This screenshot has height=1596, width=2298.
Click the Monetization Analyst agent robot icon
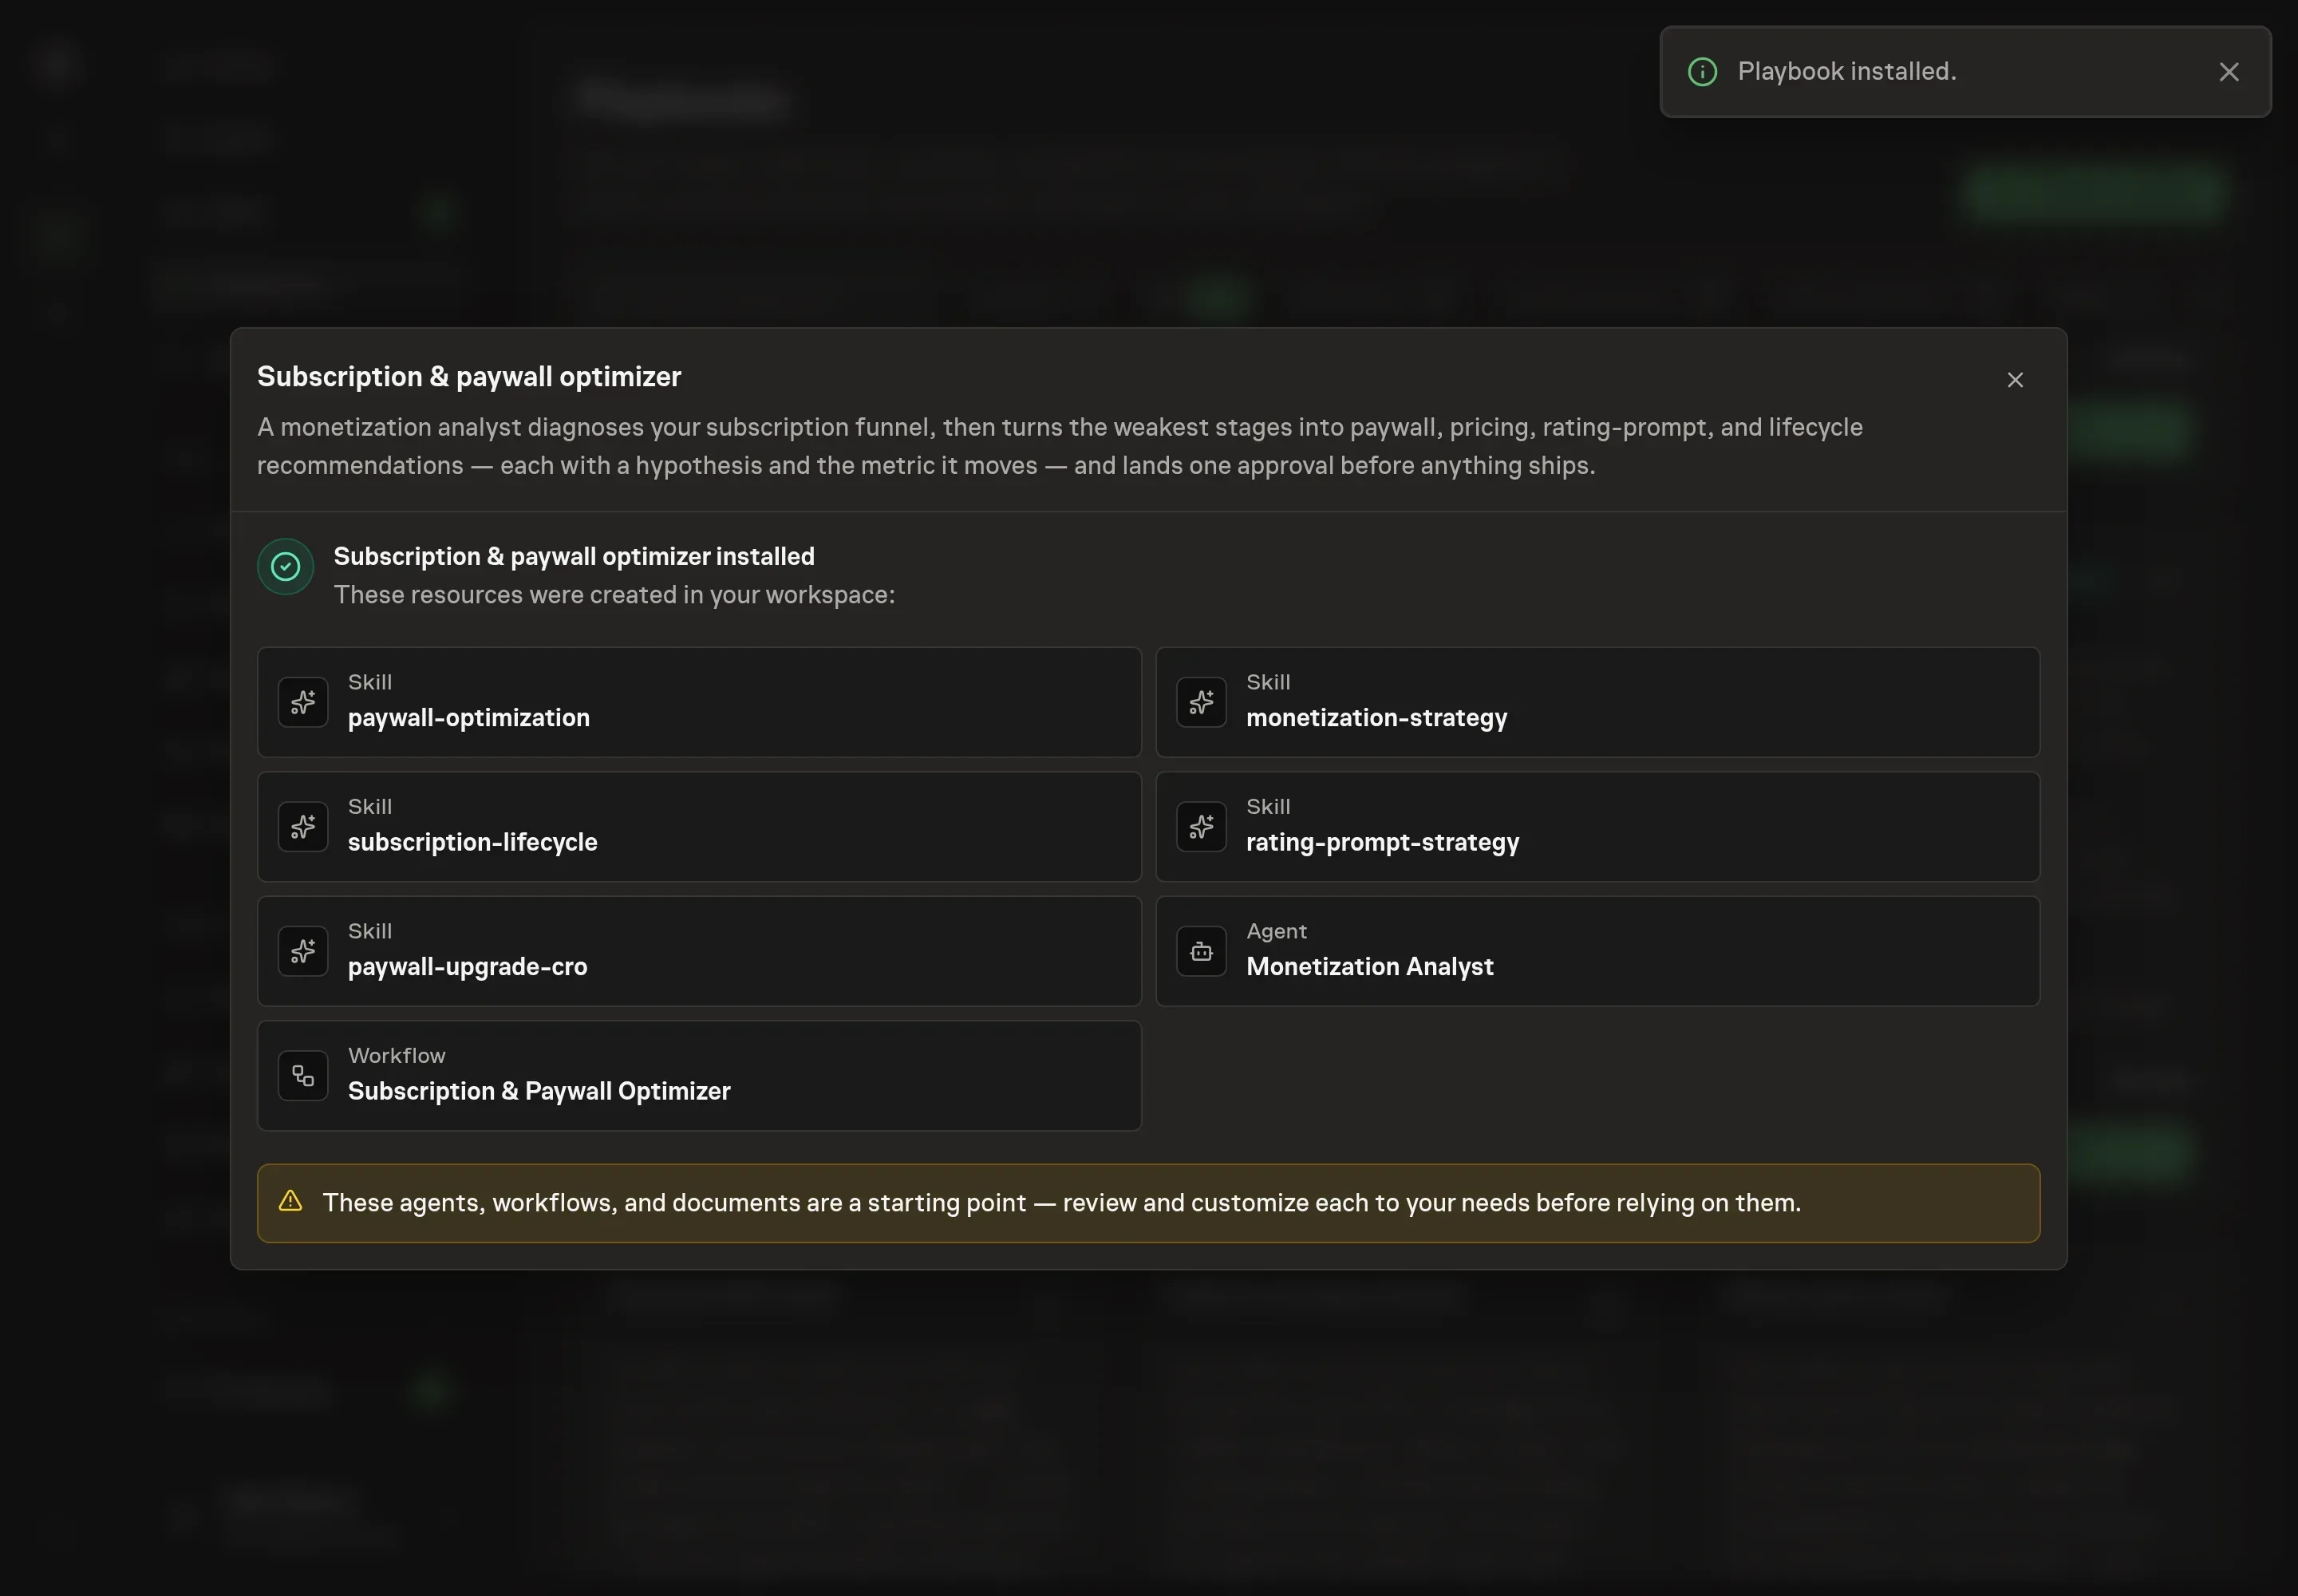(x=1201, y=951)
